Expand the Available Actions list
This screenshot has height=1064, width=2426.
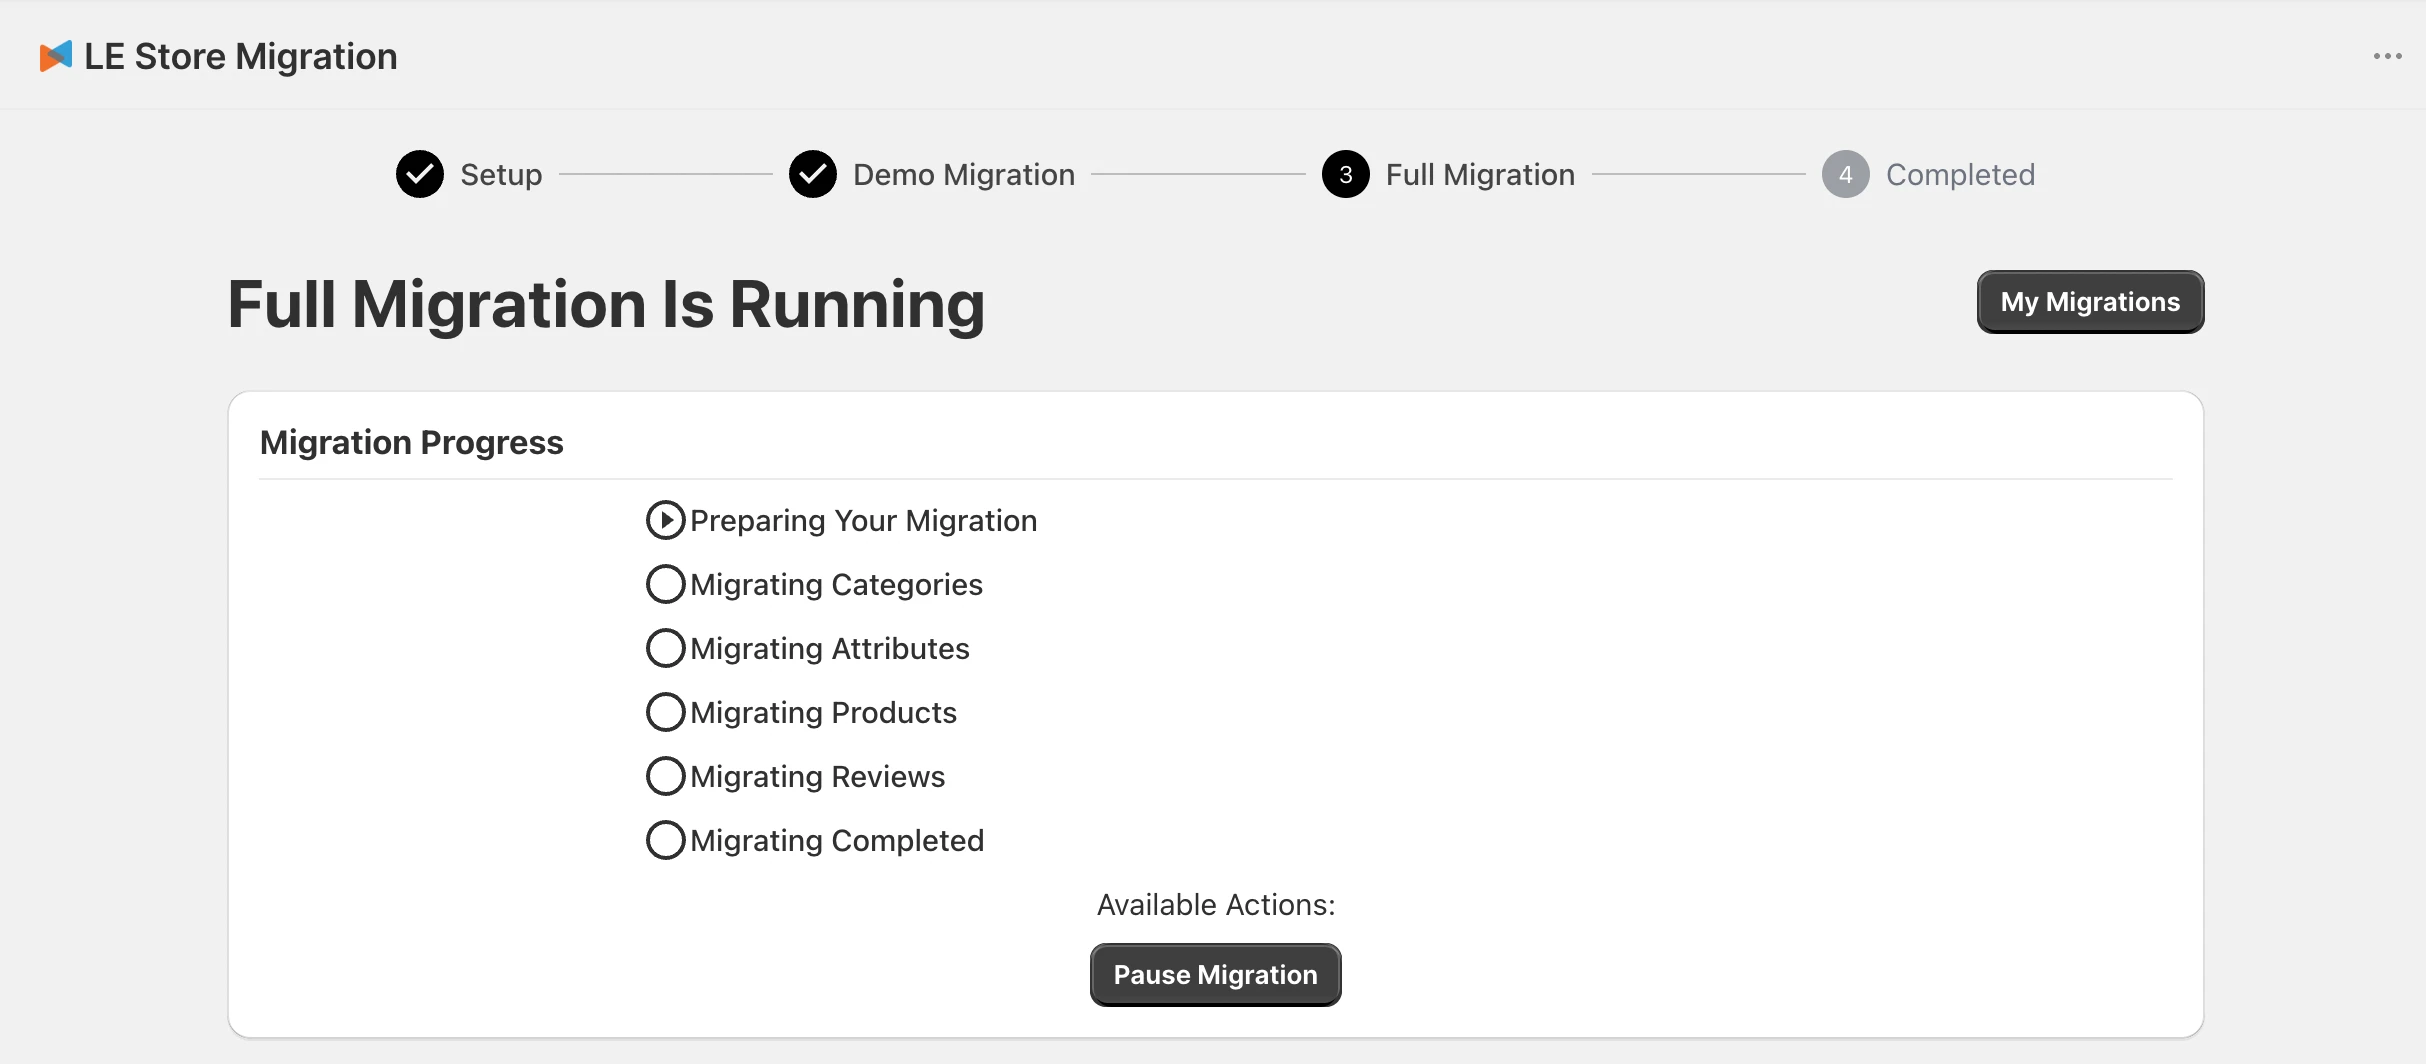click(1214, 903)
